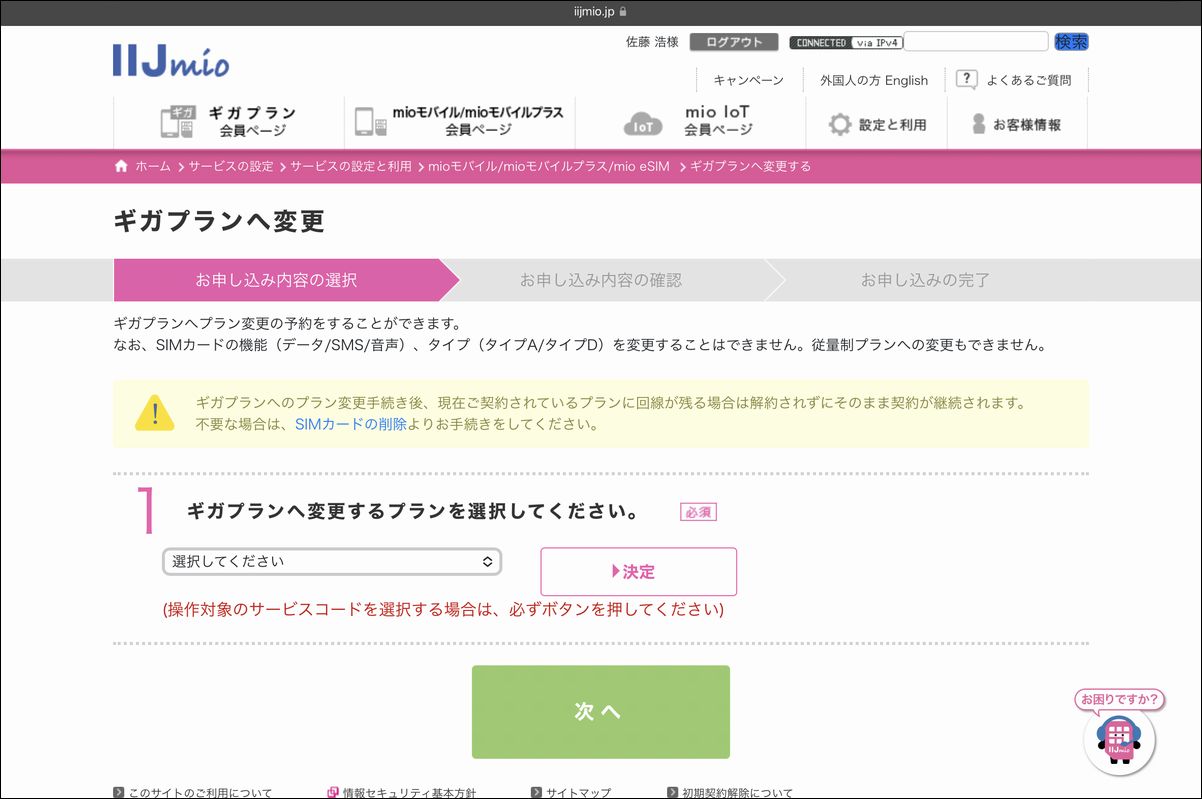Go to サービスの設定と利用 breadcrumb
The image size is (1202, 799).
click(351, 166)
